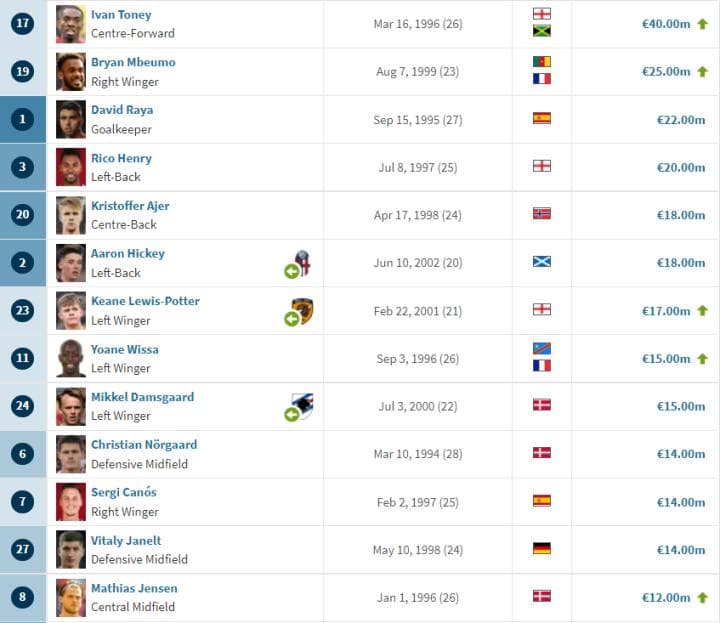Screen dimensions: 720x623
Task: Open Ivan Toney player profile link
Action: (121, 15)
